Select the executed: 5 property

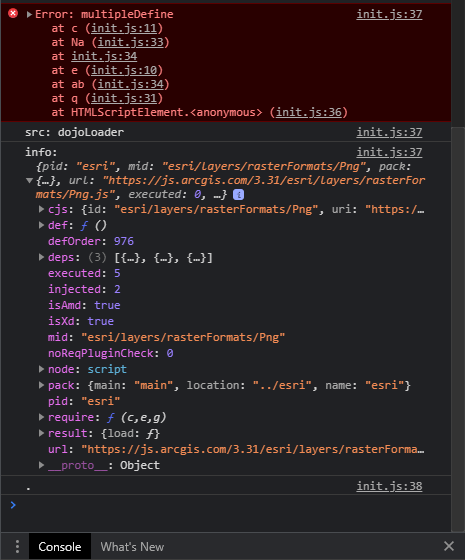click(x=84, y=273)
